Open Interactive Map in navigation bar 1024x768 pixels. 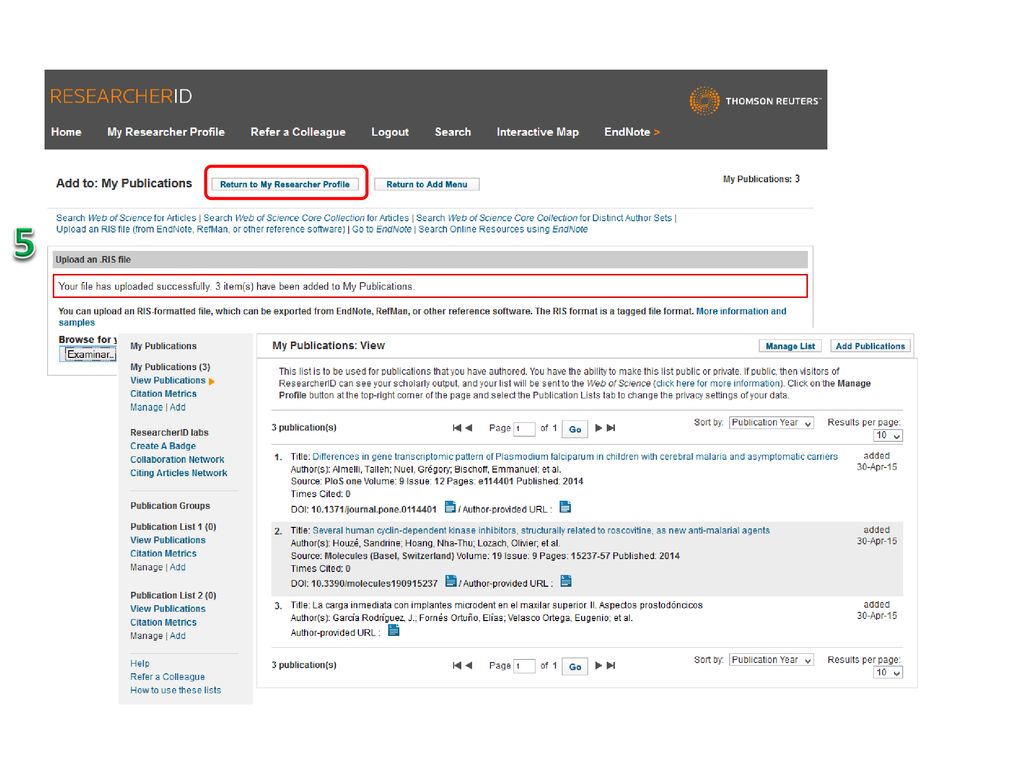[537, 132]
